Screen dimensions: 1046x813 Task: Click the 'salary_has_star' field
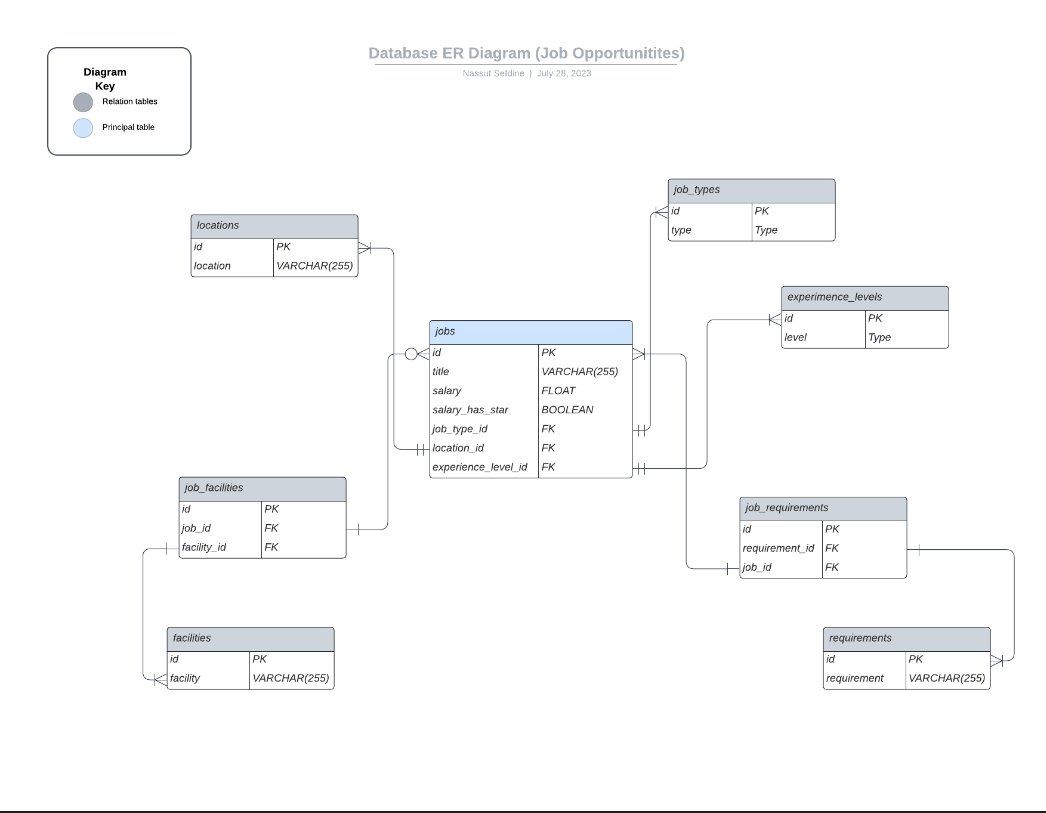[x=470, y=410]
